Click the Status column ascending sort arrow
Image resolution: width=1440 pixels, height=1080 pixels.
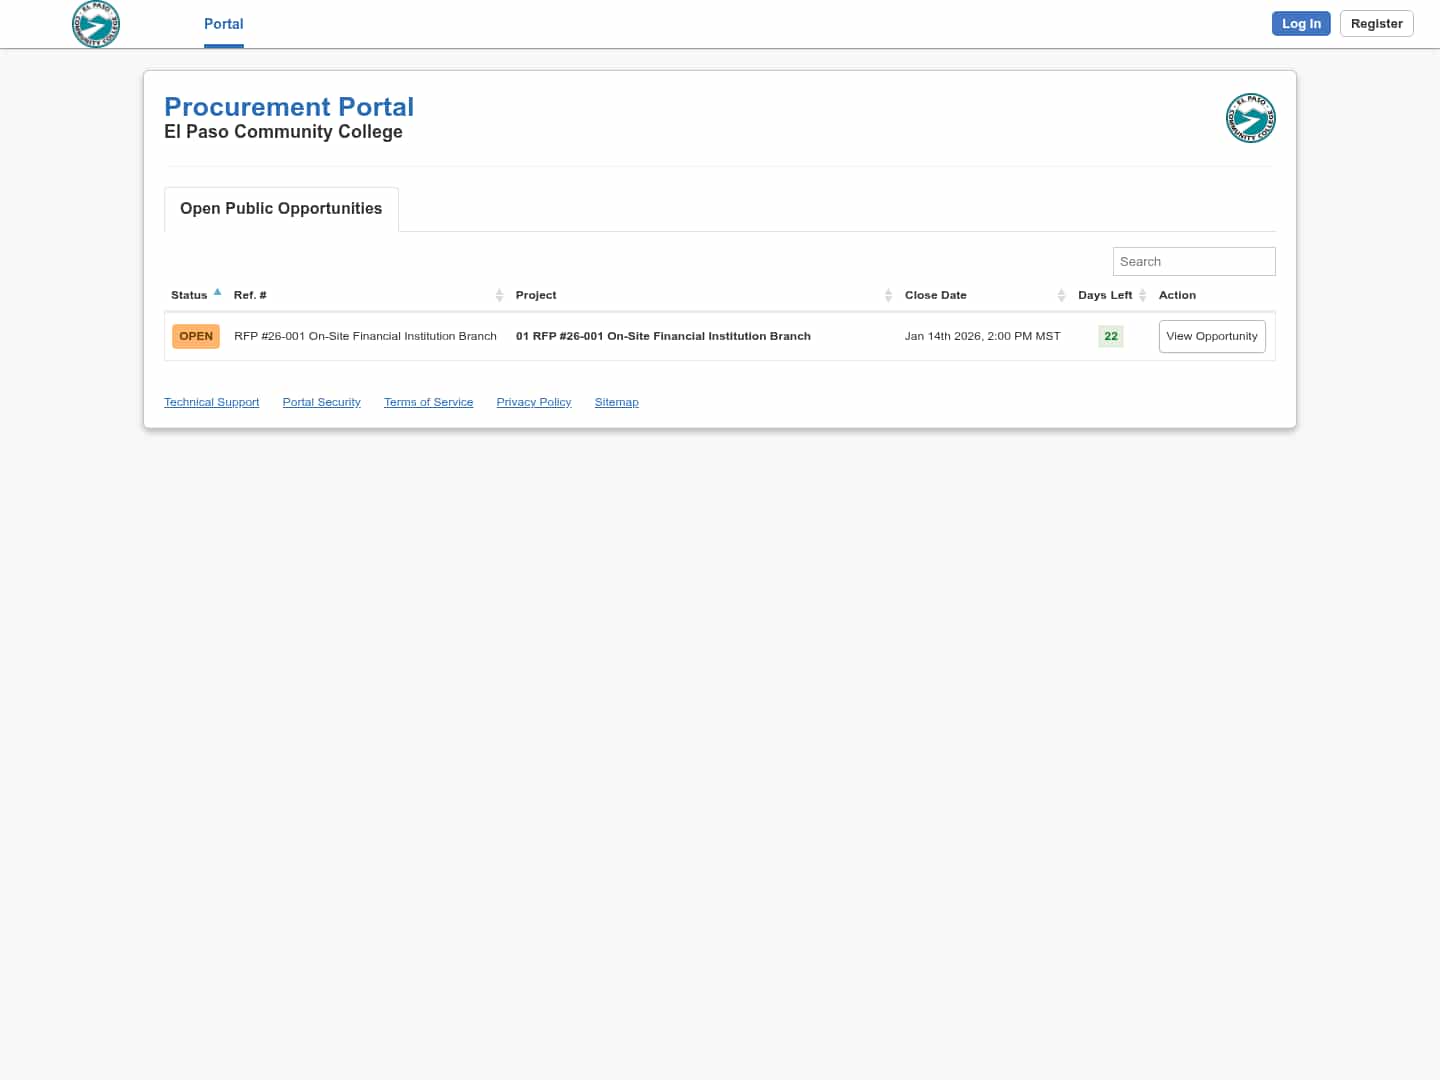pos(217,291)
